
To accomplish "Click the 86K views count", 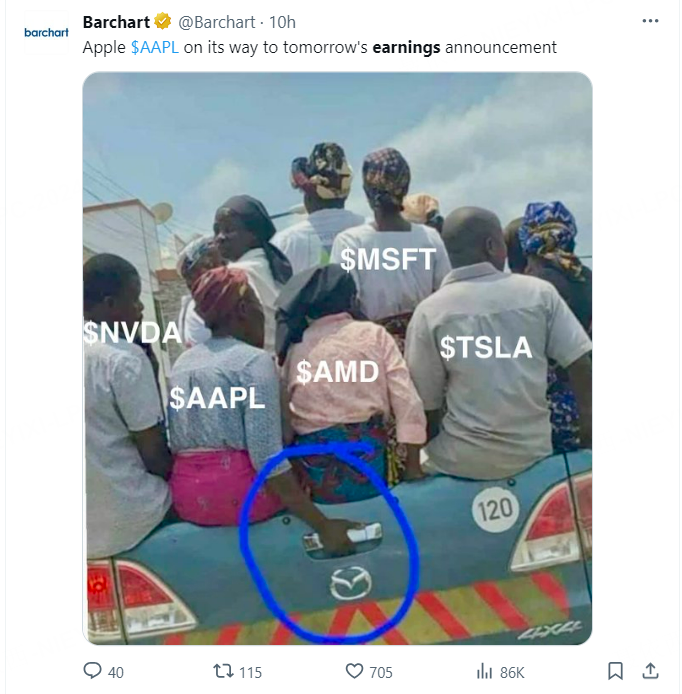I will coord(511,672).
